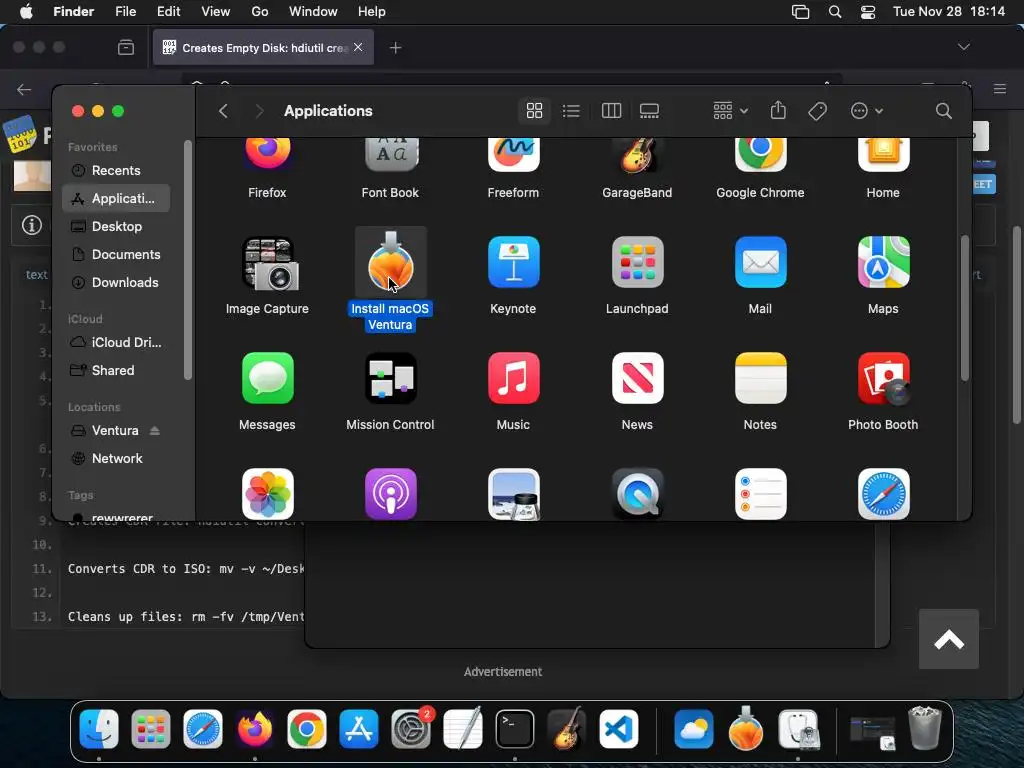The width and height of the screenshot is (1024, 768).
Task: Open Network in Finder sidebar
Action: (116, 458)
